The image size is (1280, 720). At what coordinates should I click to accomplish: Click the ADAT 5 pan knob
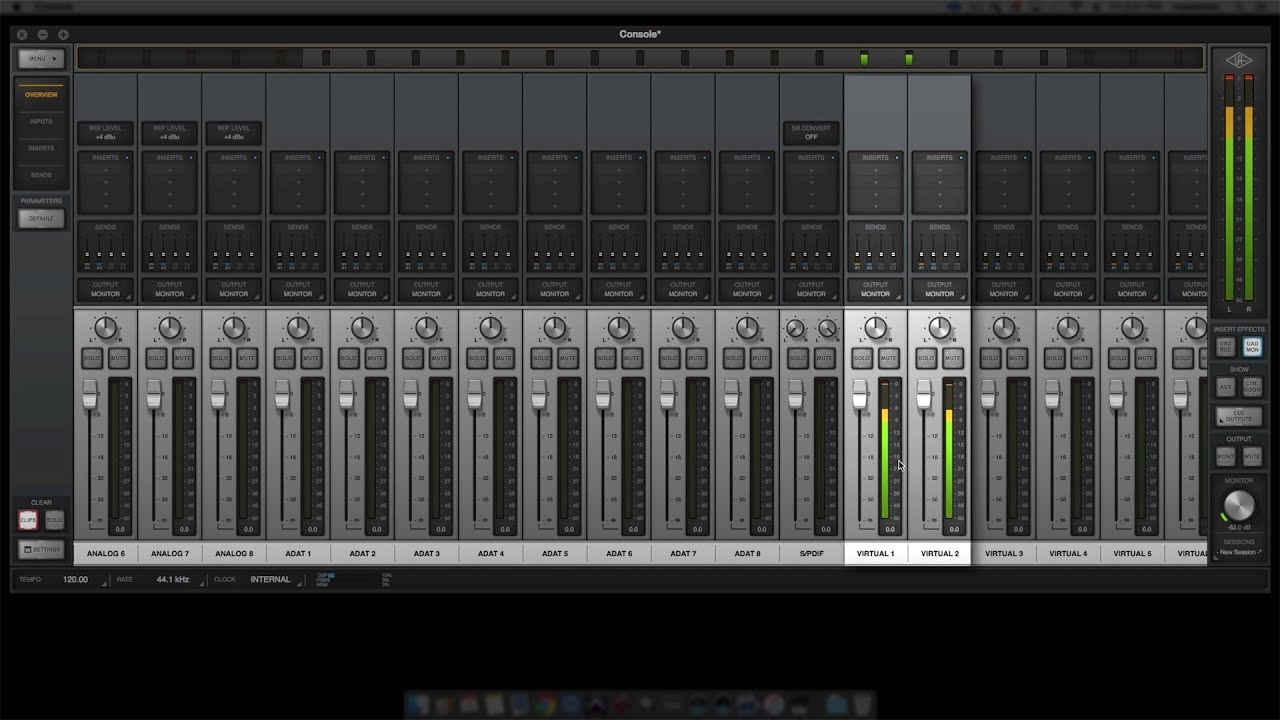pos(555,328)
